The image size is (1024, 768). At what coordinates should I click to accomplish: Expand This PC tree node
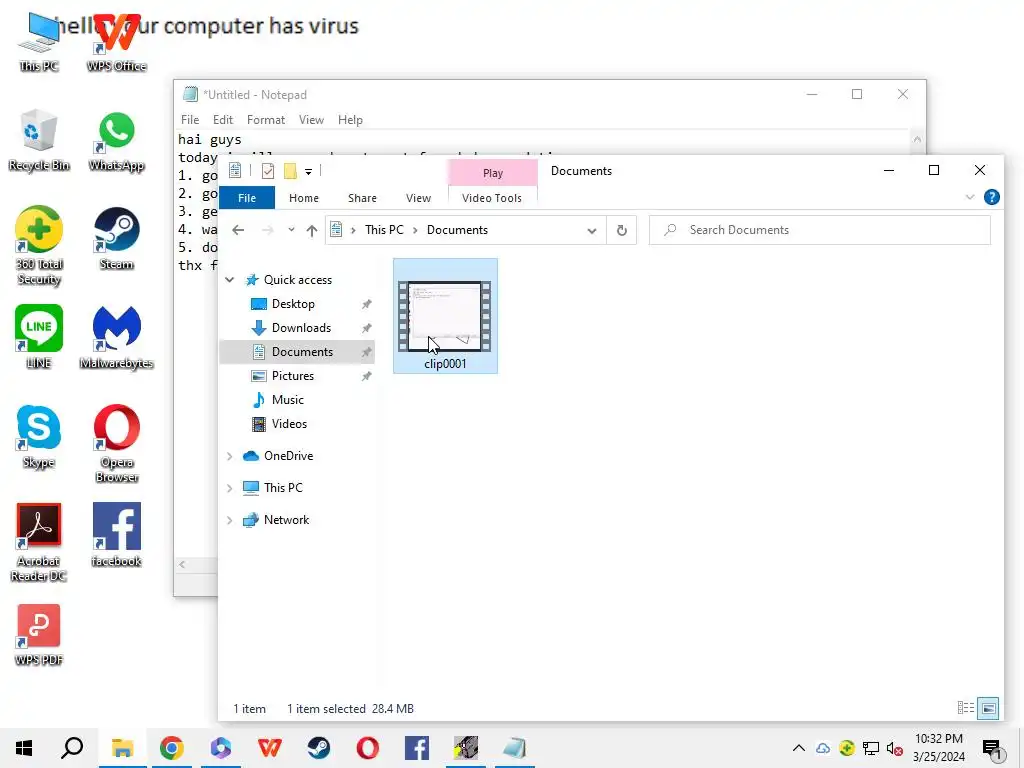pyautogui.click(x=229, y=488)
